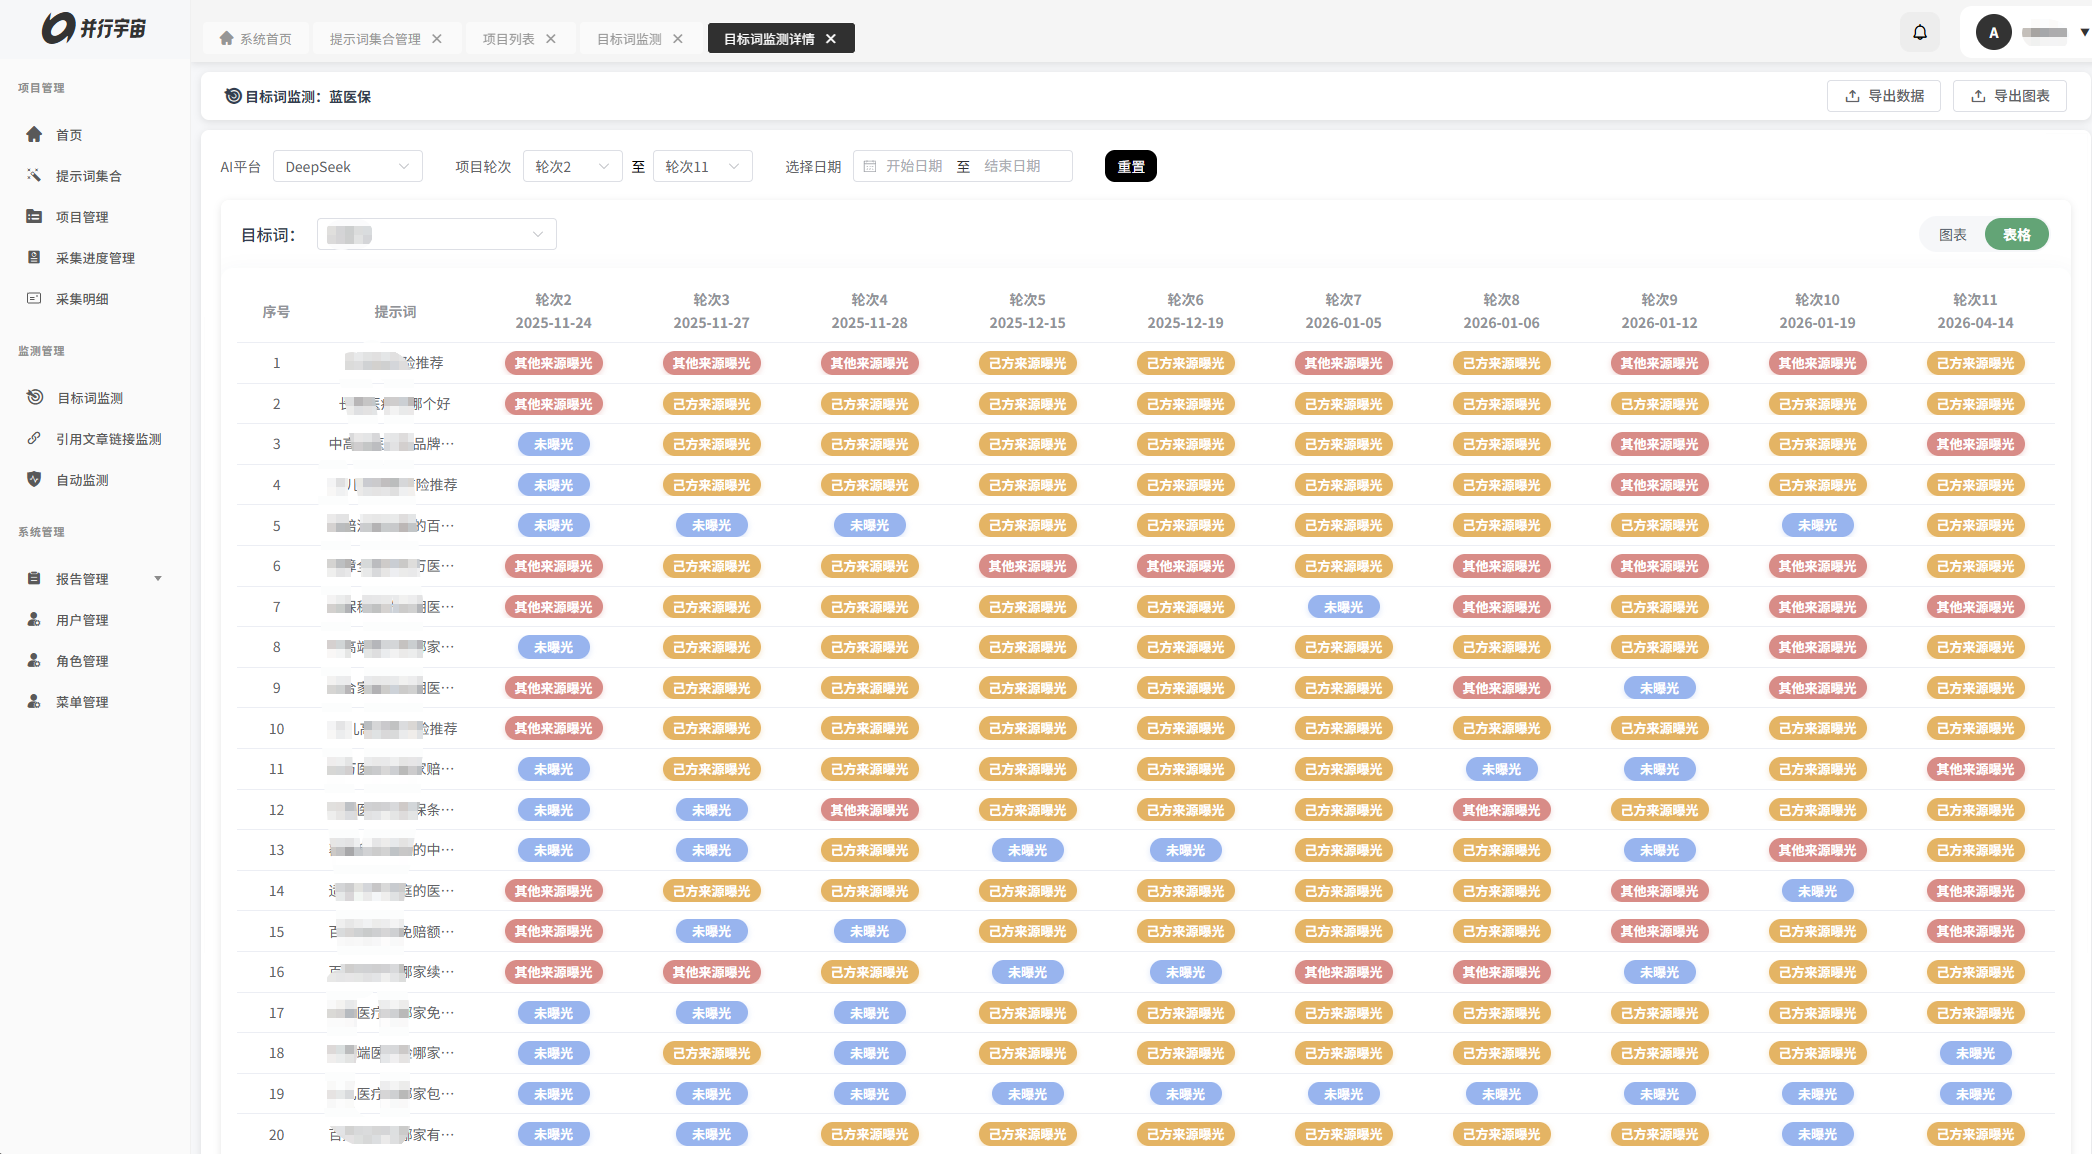Click the 菜单管理 person icon
The image size is (2092, 1154).
tap(34, 702)
